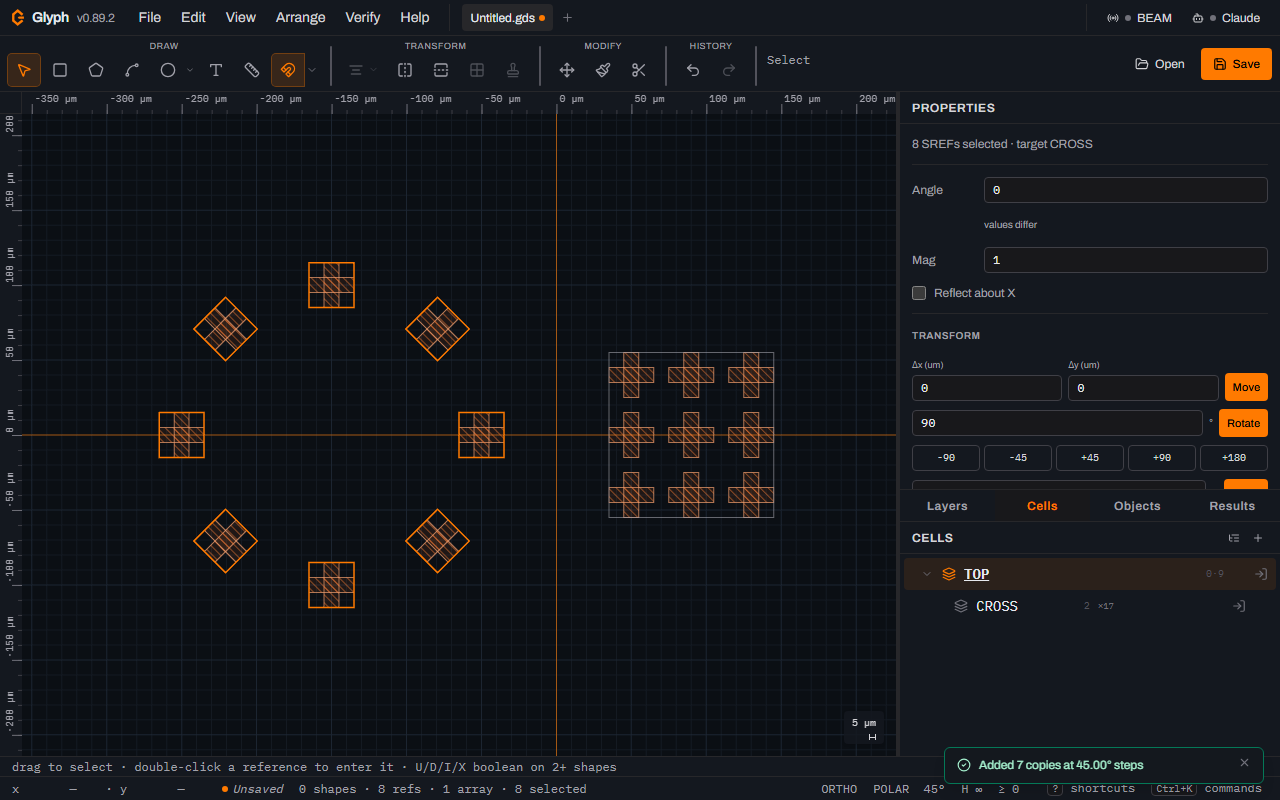Save the current layout
Viewport: 1280px width, 800px height.
[x=1236, y=64]
